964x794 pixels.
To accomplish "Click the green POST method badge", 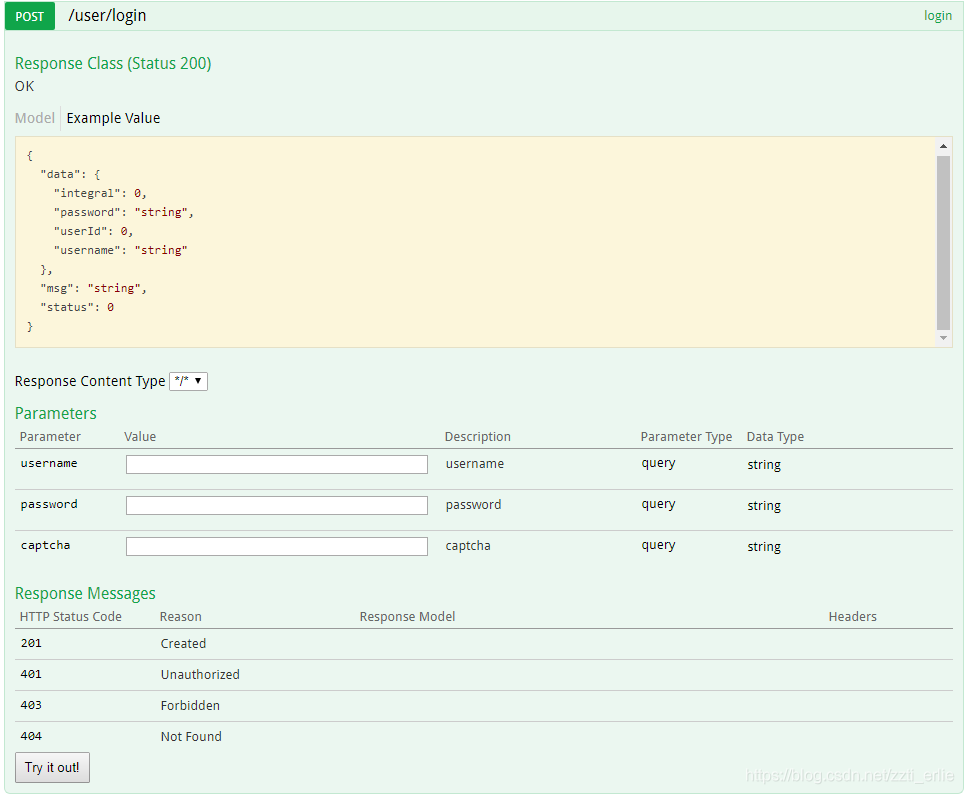I will click(x=29, y=16).
